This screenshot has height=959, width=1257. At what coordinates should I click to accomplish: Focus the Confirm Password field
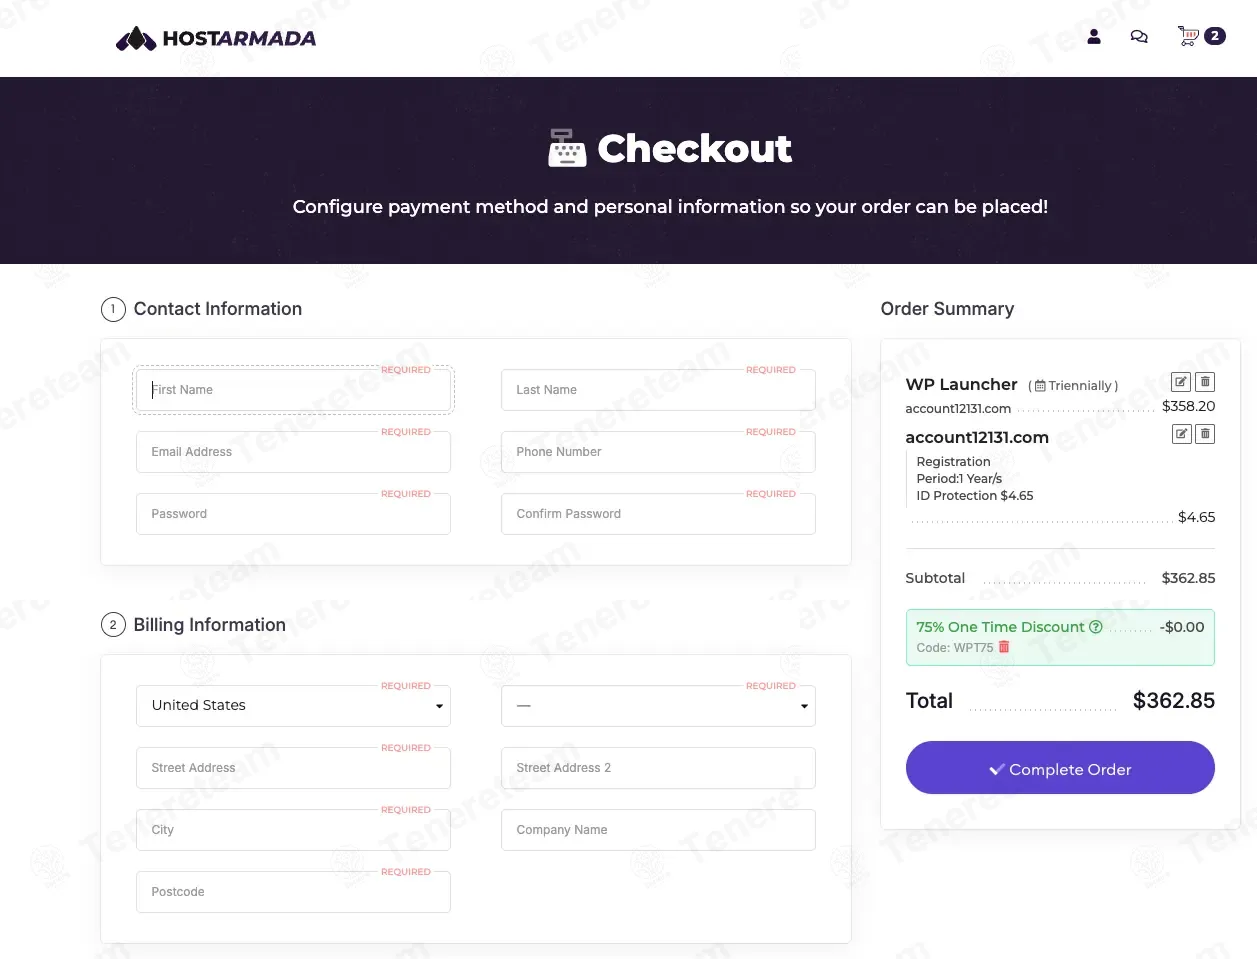[658, 514]
